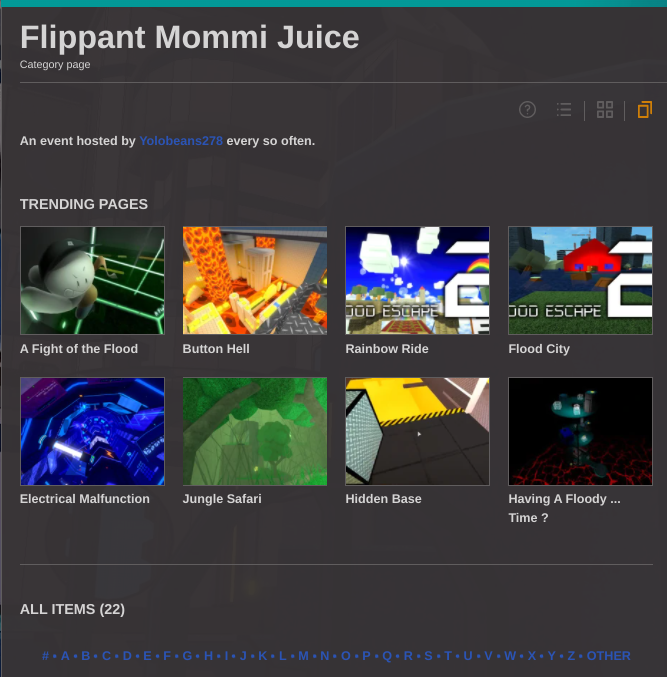This screenshot has width=667, height=677.
Task: Filter all items by letter N
Action: click(325, 656)
